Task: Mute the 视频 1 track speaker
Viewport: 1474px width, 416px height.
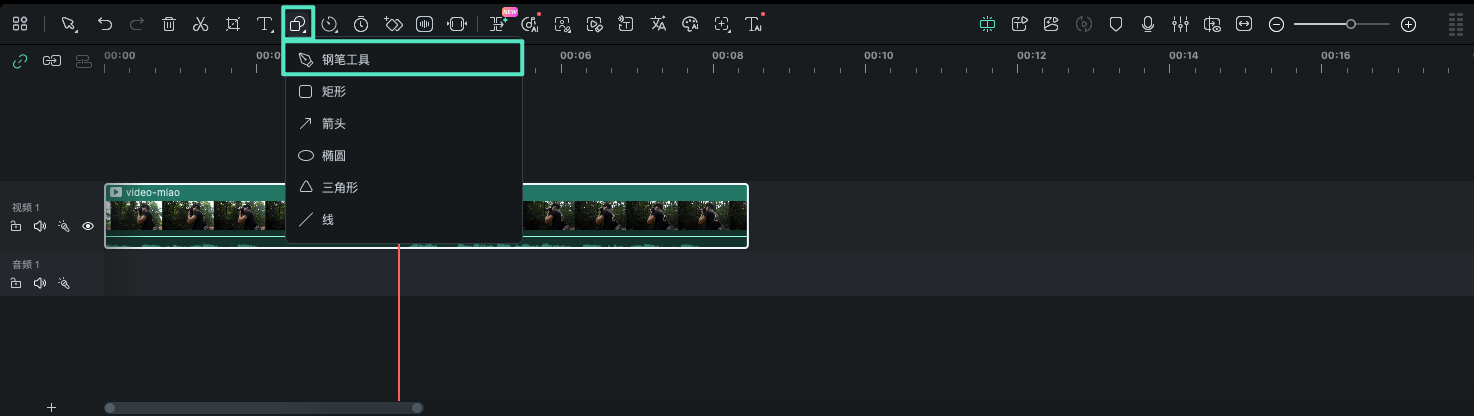Action: (x=40, y=227)
